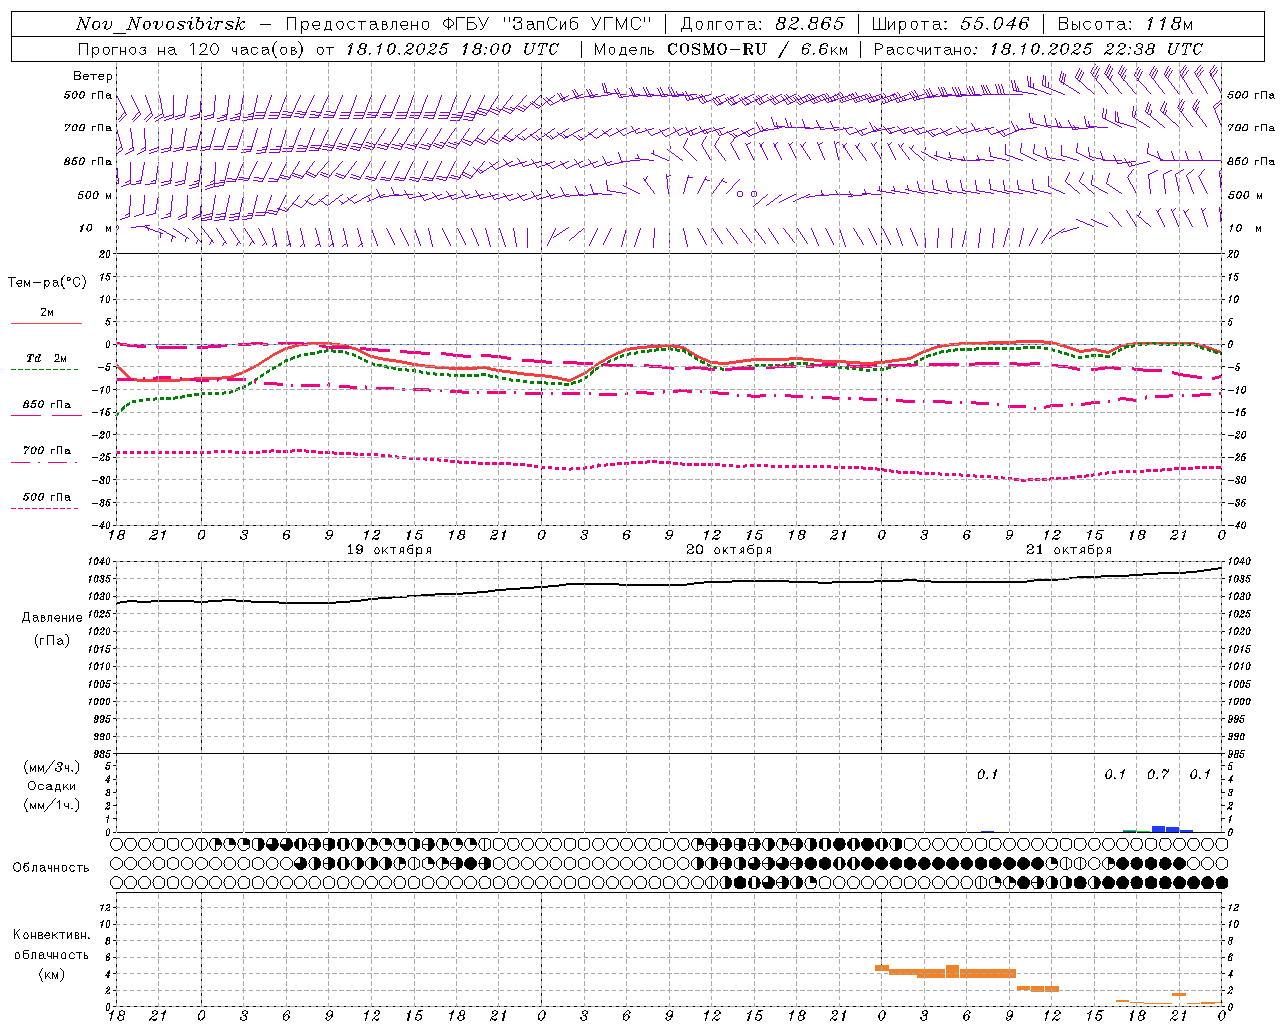Click the 'Долгота: 82.865' header field
1280x1024 pixels.
[x=762, y=24]
